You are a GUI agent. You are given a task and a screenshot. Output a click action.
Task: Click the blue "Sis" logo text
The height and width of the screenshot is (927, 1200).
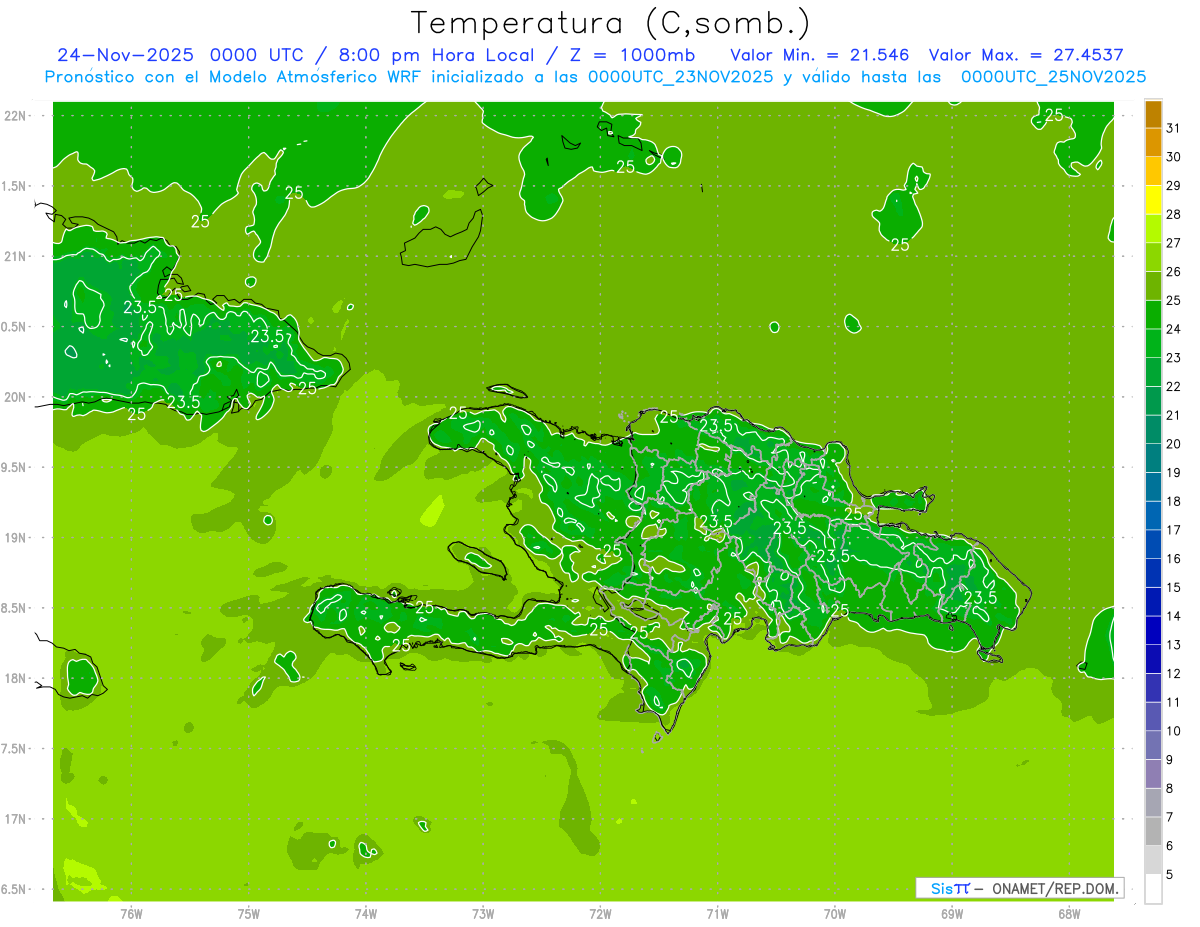[x=943, y=888]
